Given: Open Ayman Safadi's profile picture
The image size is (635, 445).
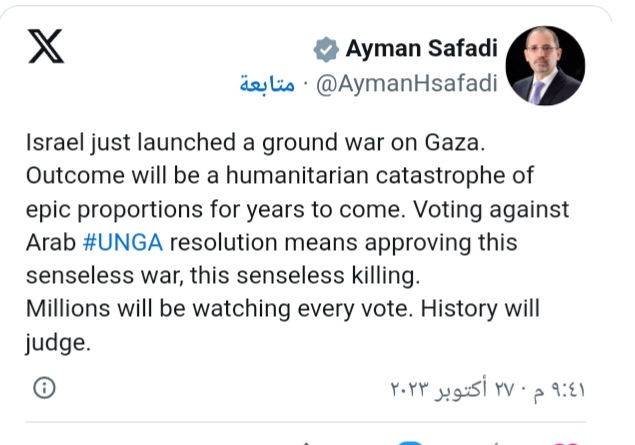Looking at the screenshot, I should coord(545,66).
